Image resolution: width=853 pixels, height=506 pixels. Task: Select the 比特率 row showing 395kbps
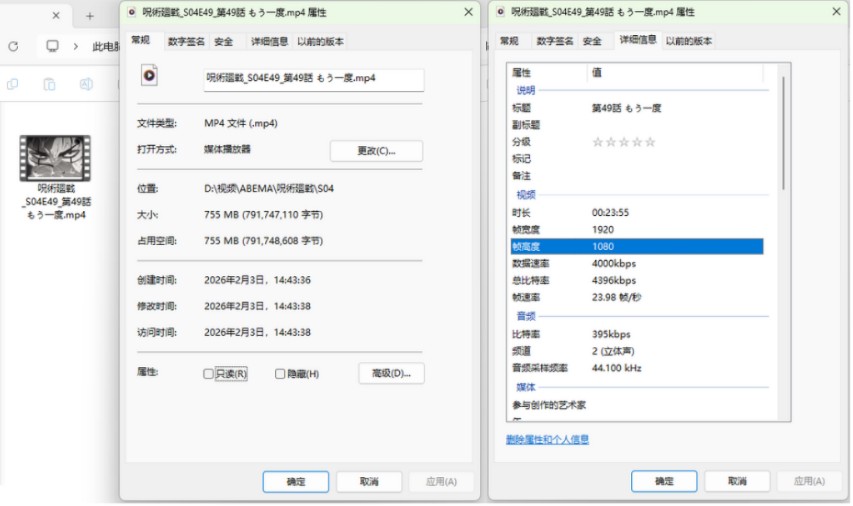[x=637, y=334]
